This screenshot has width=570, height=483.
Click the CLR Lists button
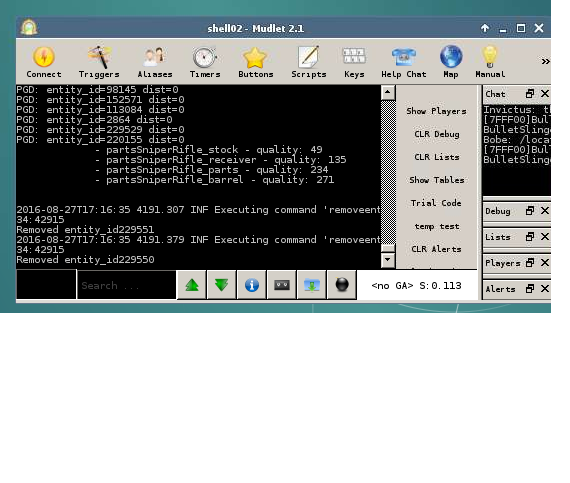pos(436,157)
